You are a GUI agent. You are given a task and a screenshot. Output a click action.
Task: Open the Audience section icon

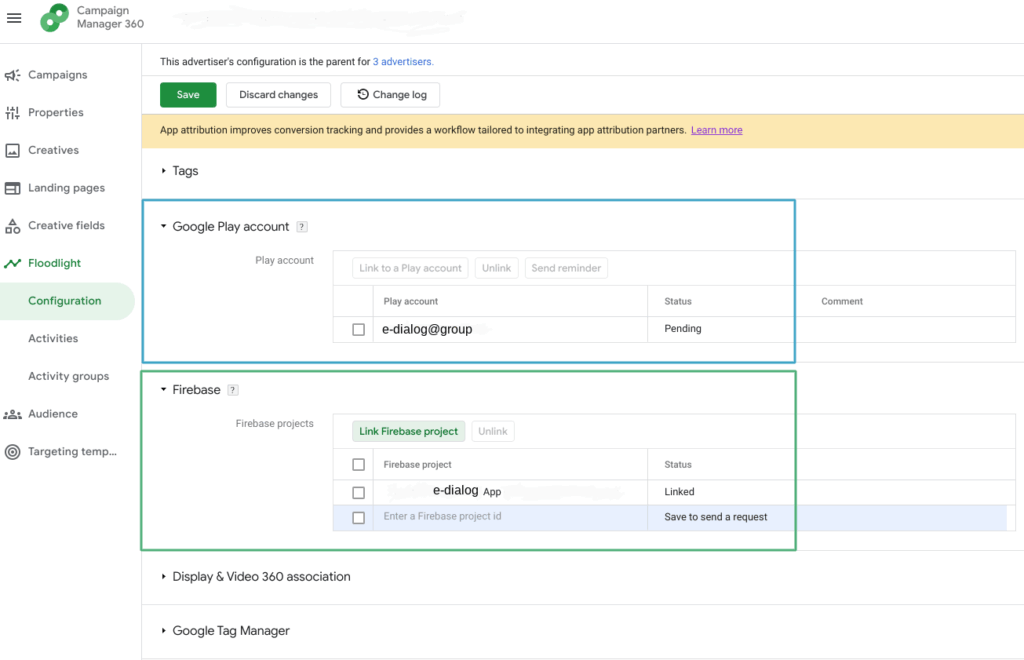[14, 413]
